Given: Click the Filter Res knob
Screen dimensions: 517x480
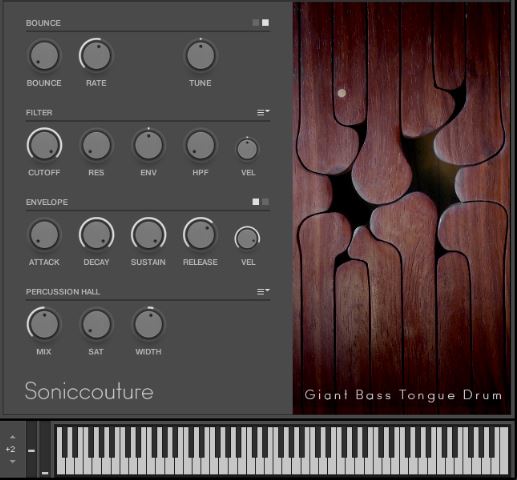Looking at the screenshot, I should (x=96, y=145).
